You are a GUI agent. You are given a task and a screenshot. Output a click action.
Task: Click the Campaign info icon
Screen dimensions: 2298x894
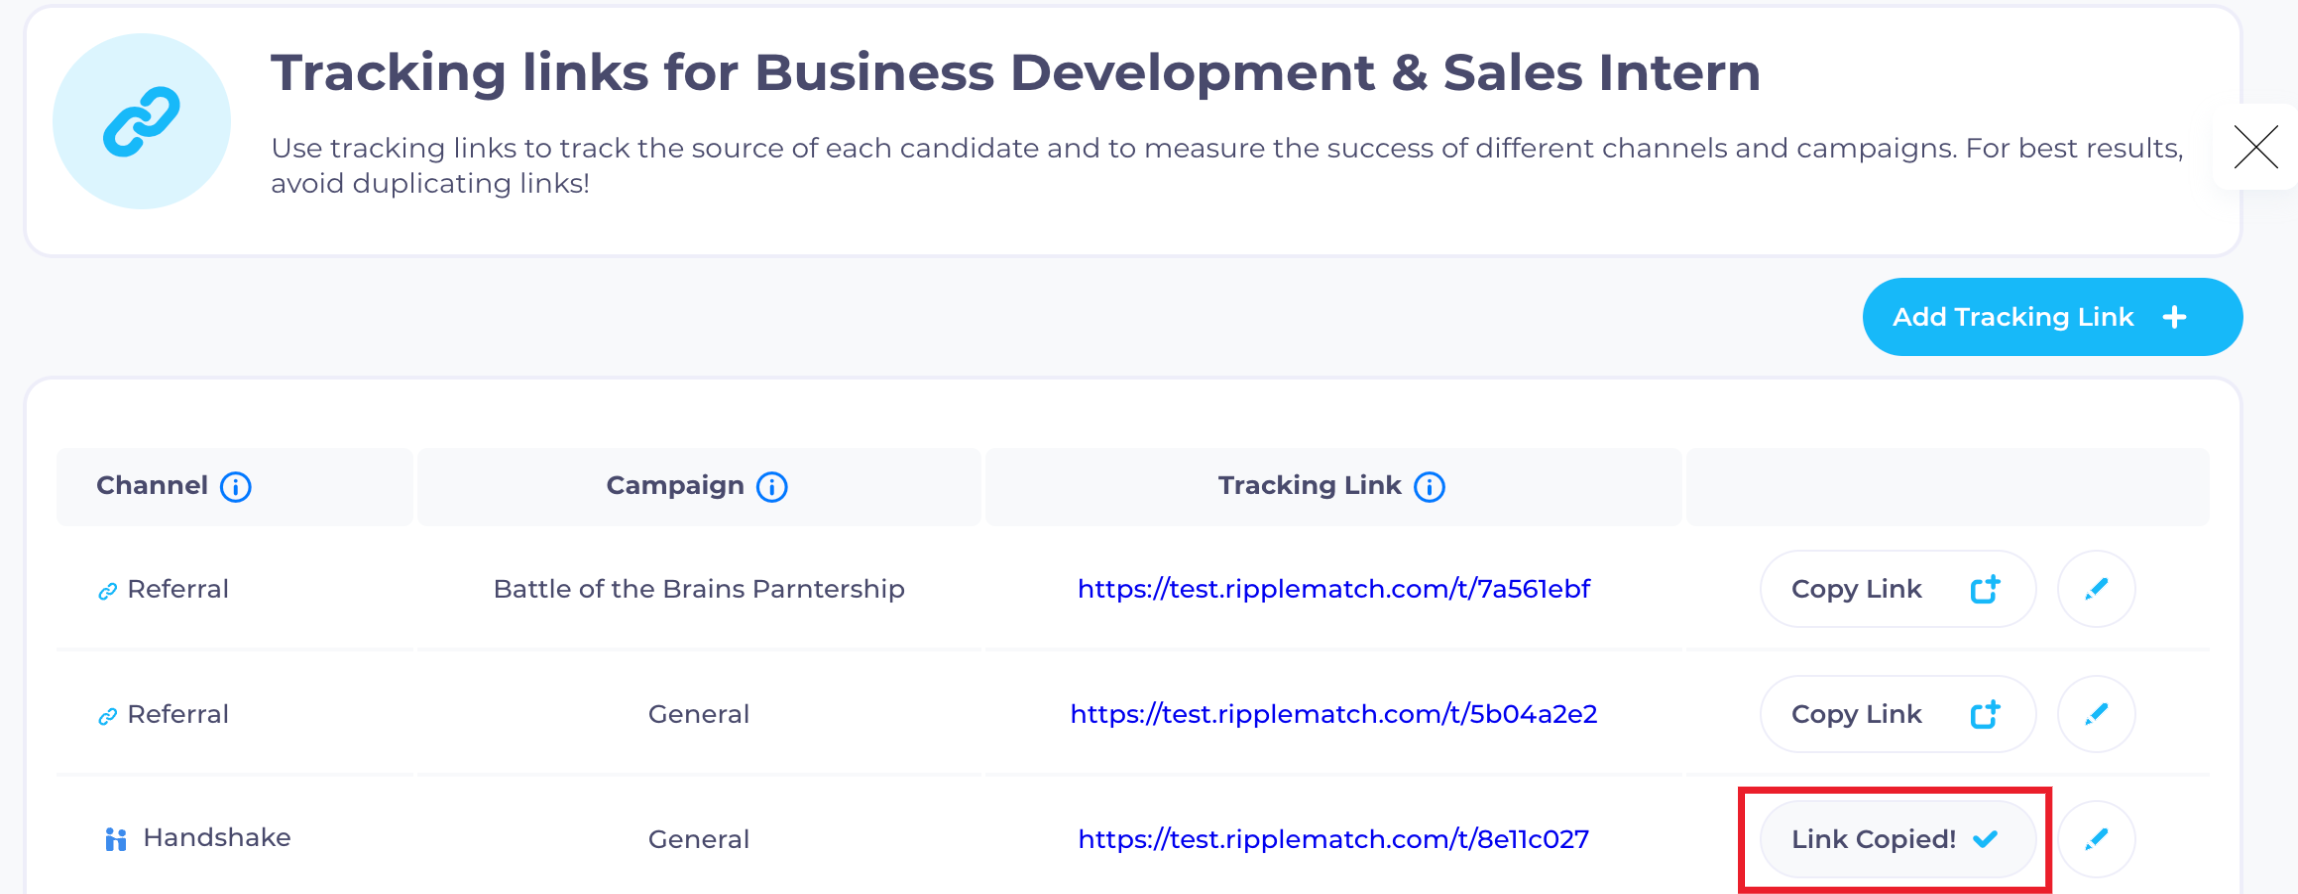(772, 487)
